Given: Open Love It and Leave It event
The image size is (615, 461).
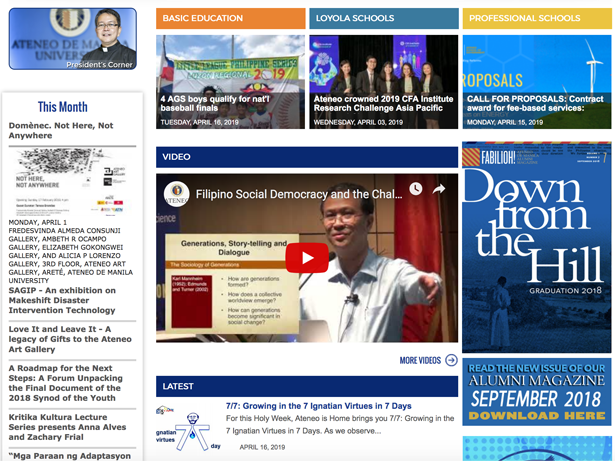Looking at the screenshot, I should tap(70, 339).
